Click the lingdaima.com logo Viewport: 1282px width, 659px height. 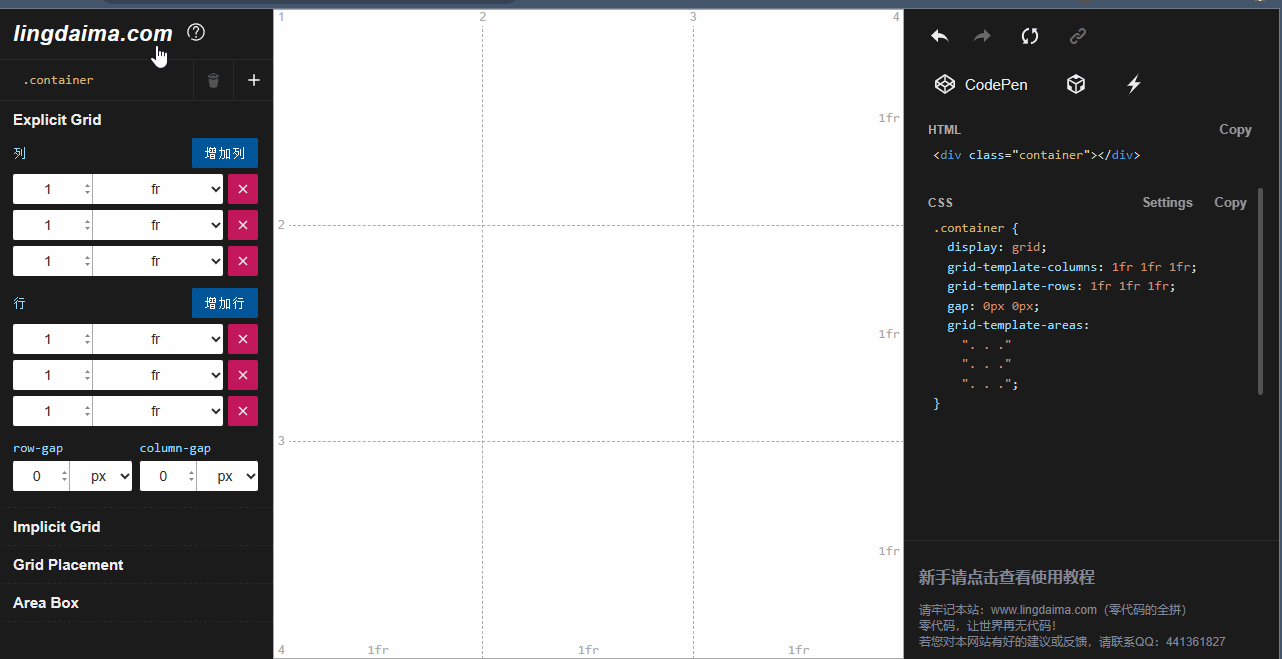(92, 33)
